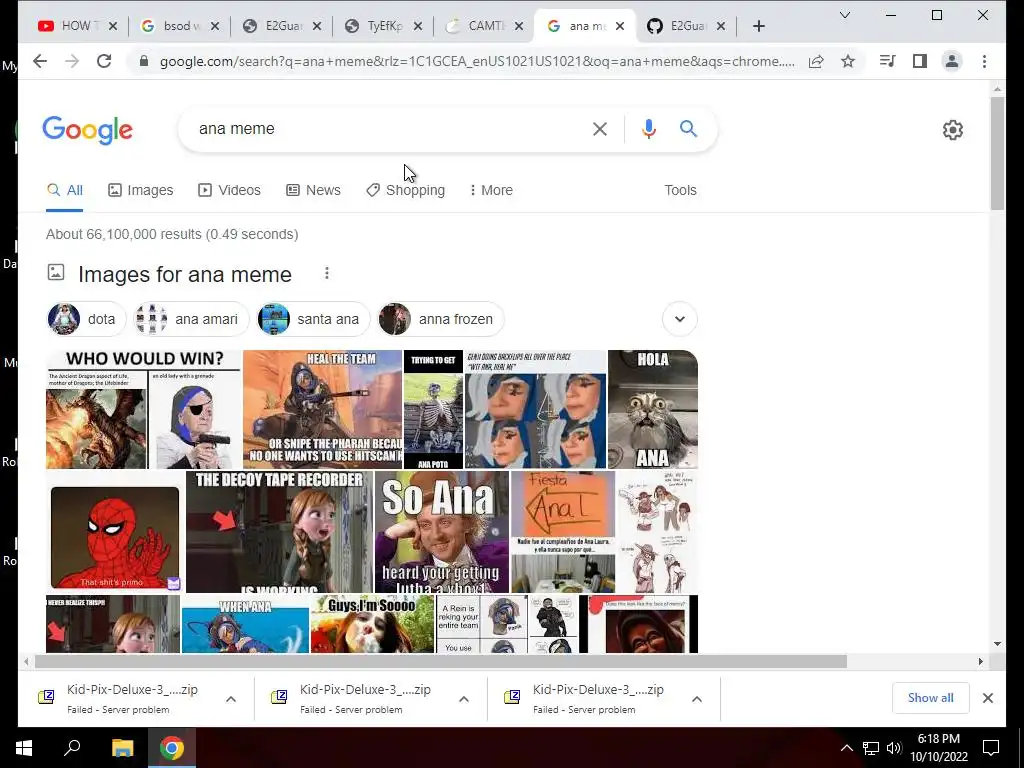Filter images by anna frozen chip
1024x768 pixels.
(x=440, y=319)
